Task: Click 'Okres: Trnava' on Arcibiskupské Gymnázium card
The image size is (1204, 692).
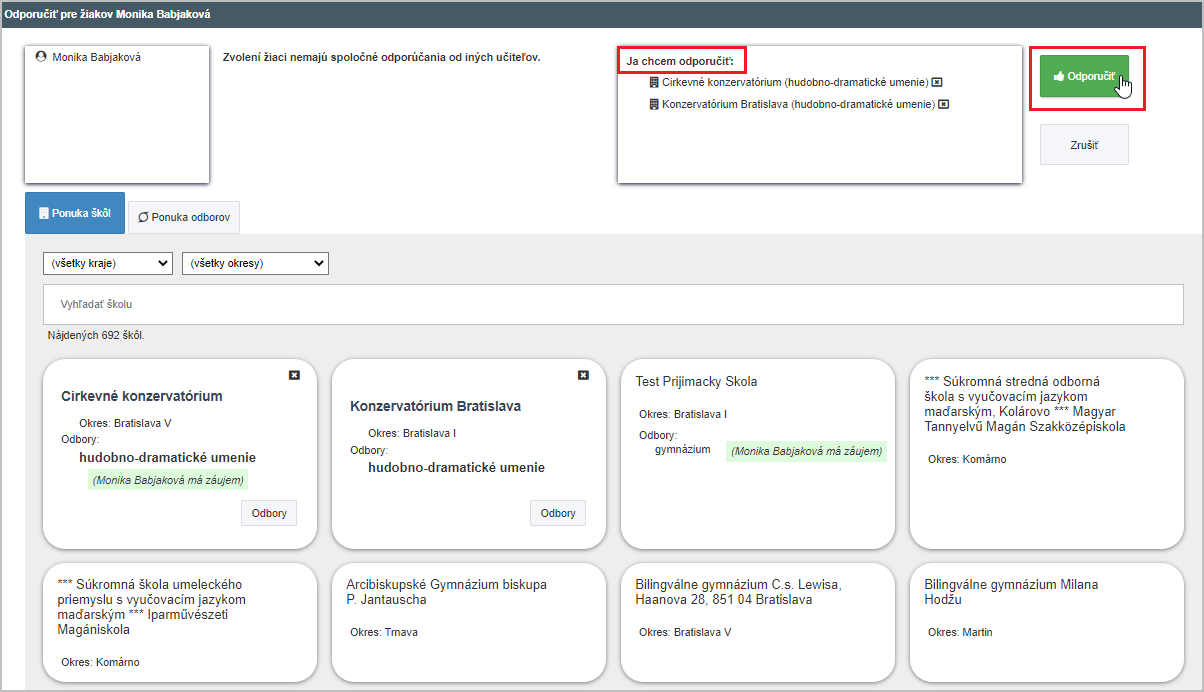Action: pyautogui.click(x=386, y=633)
